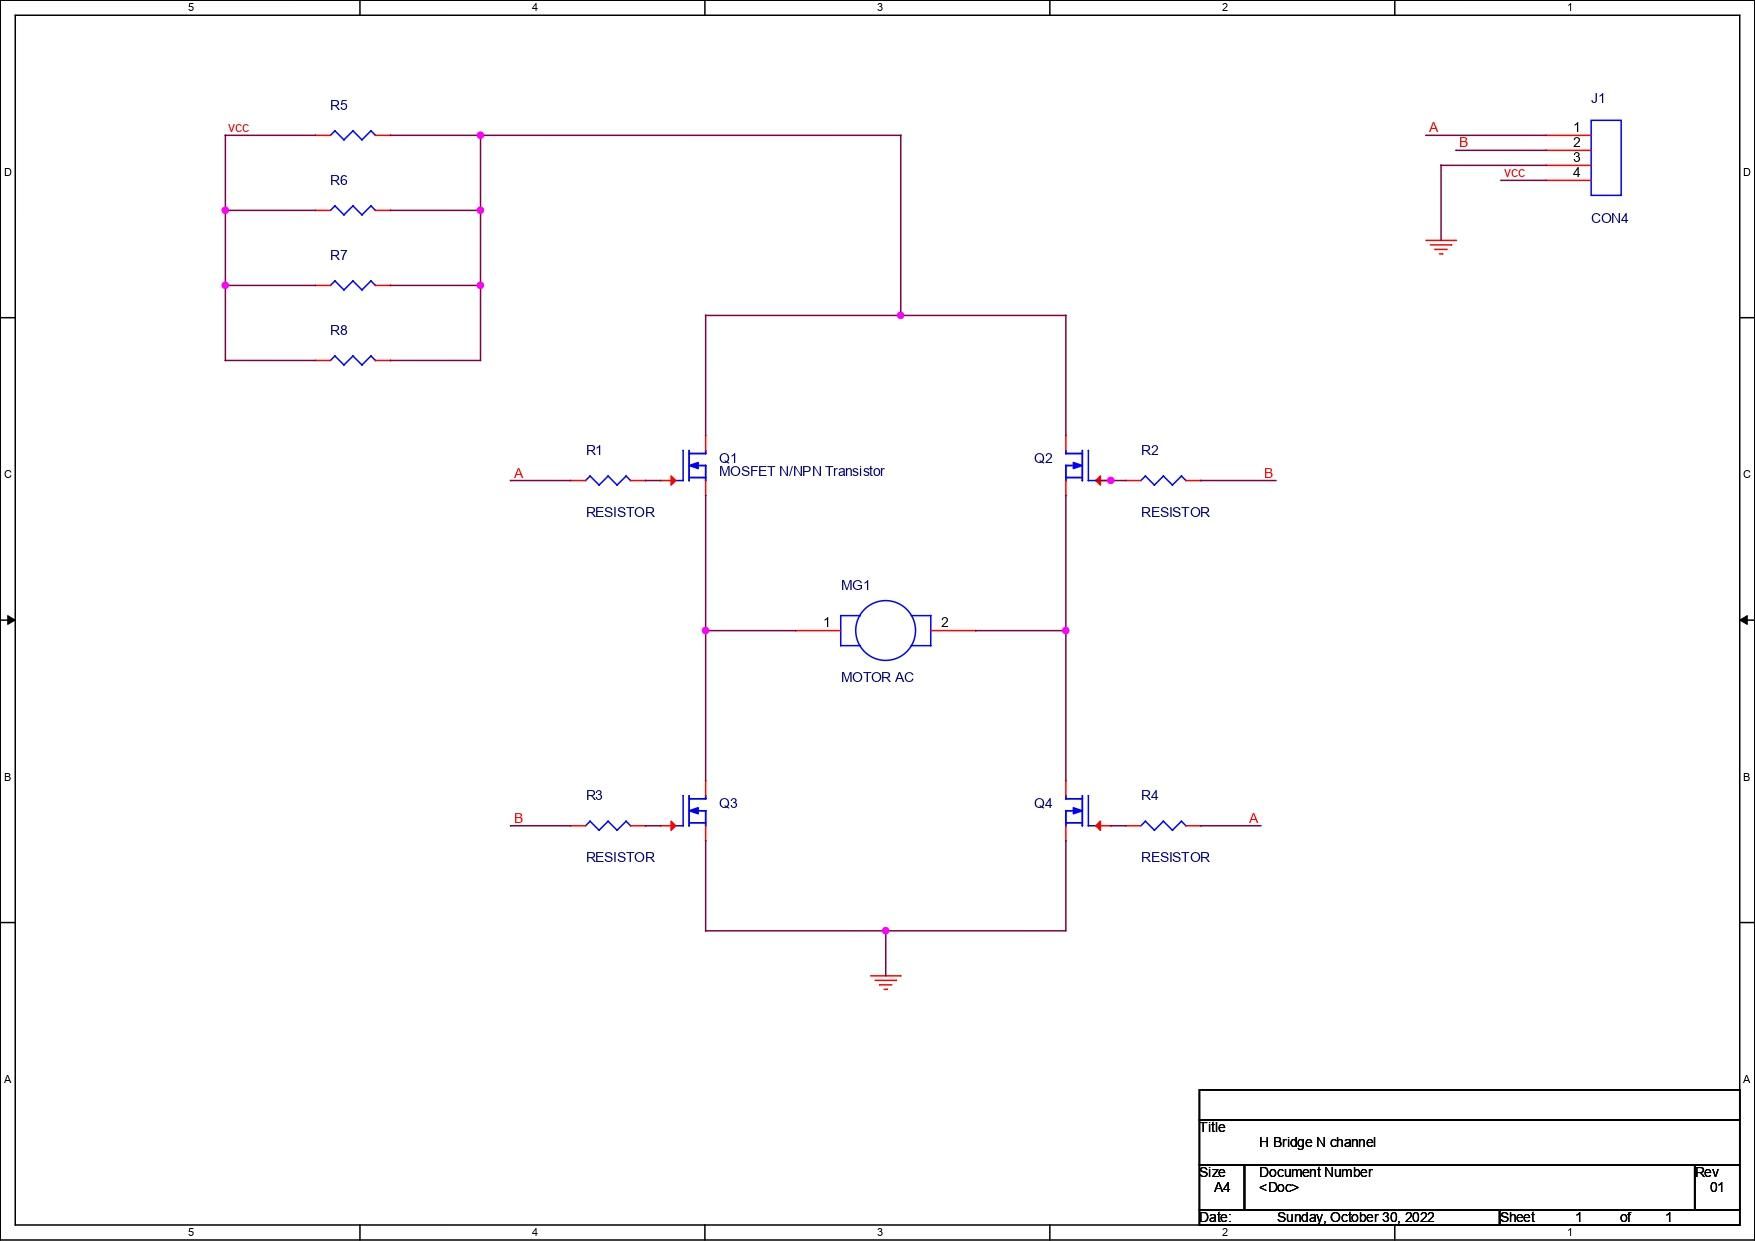Select the Q2 MOSFET symbol
1755x1241 pixels.
click(1076, 465)
